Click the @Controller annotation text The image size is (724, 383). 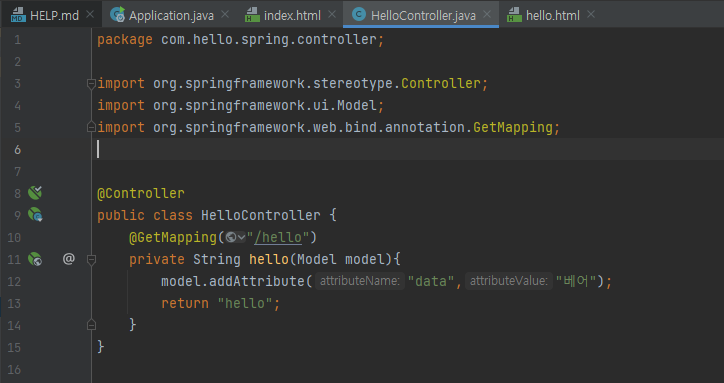point(140,193)
